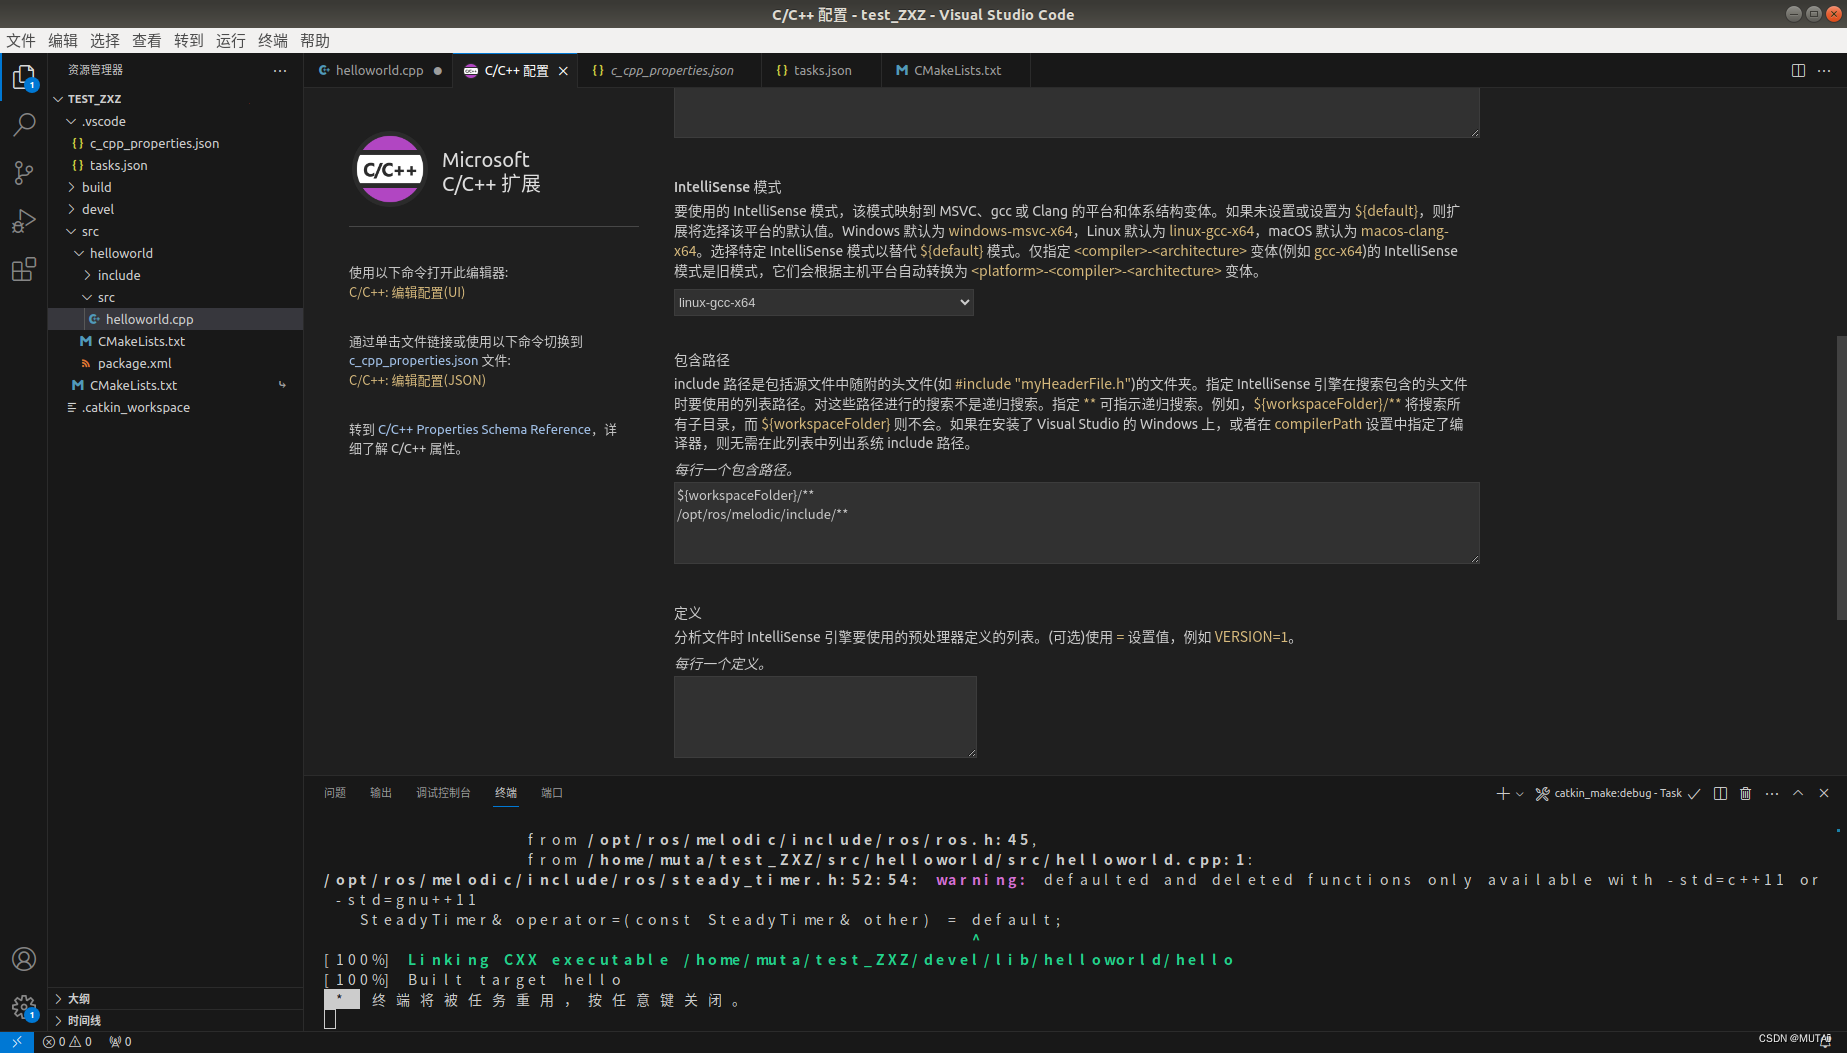
Task: Open remote connection indicator in status bar
Action: pos(15,1041)
